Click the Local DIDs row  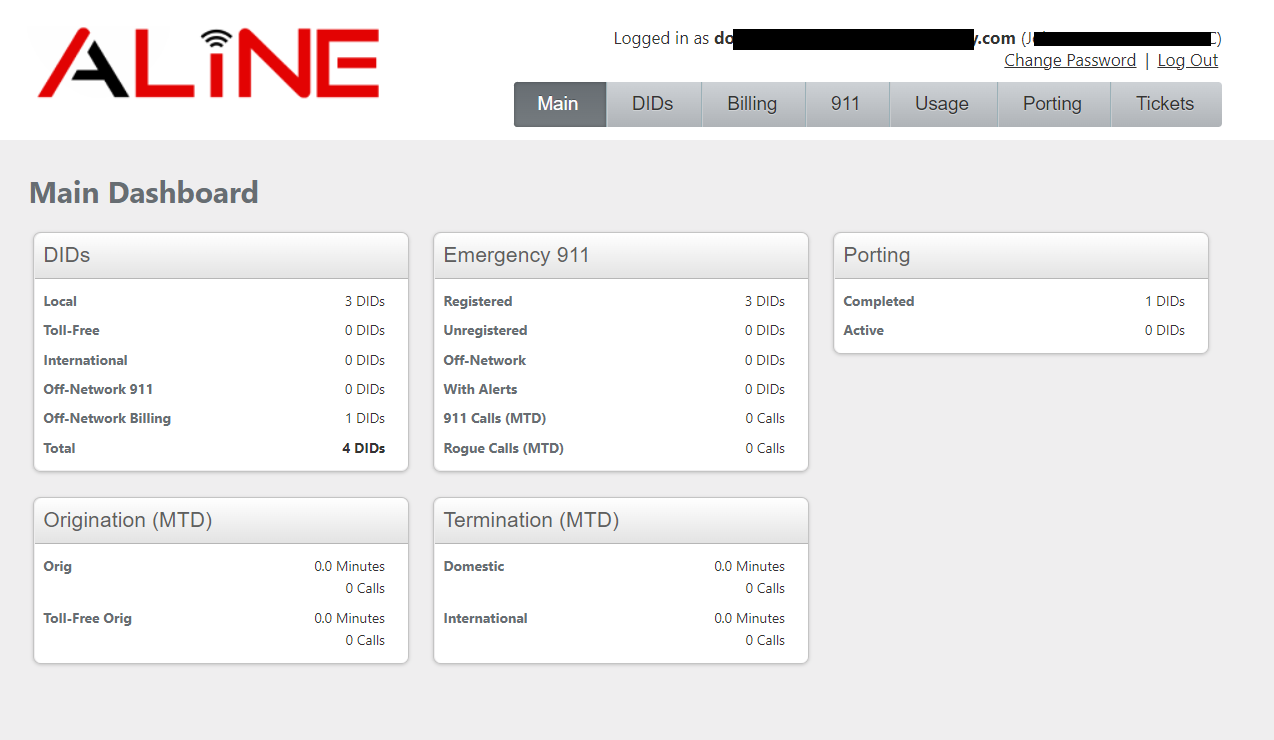coord(59,301)
